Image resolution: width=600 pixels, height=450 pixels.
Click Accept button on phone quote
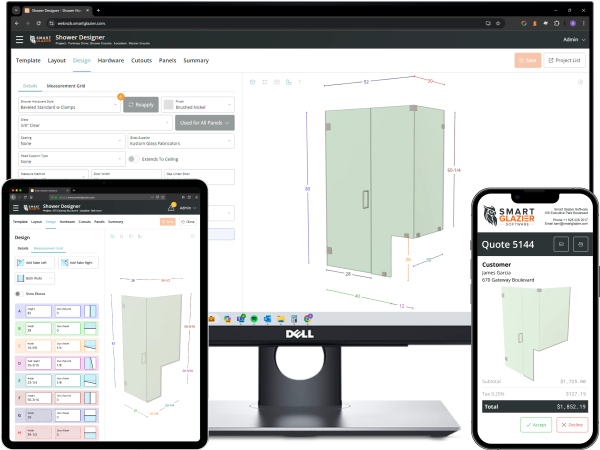(x=536, y=425)
